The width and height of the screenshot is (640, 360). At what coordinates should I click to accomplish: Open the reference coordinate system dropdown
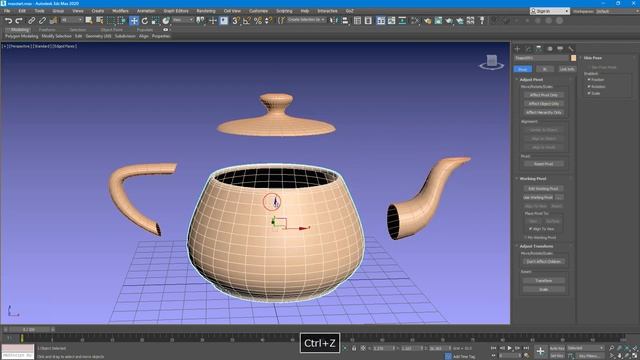(182, 20)
